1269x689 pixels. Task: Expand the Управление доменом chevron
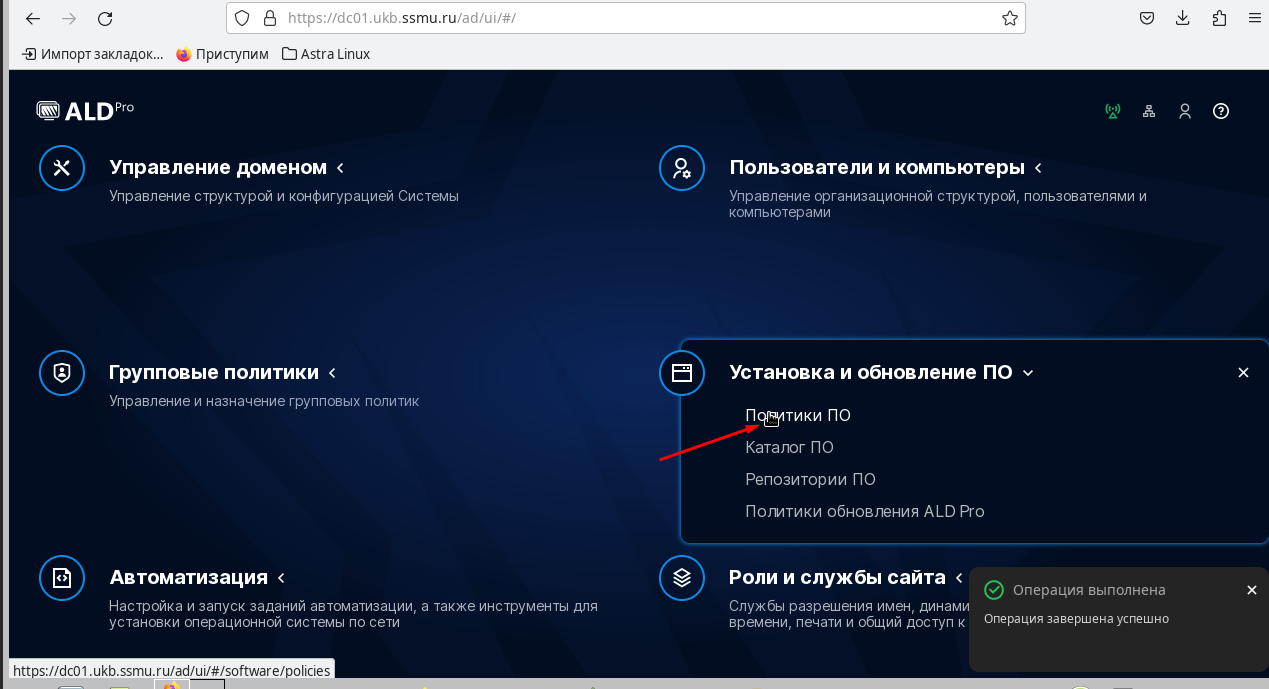tap(340, 167)
